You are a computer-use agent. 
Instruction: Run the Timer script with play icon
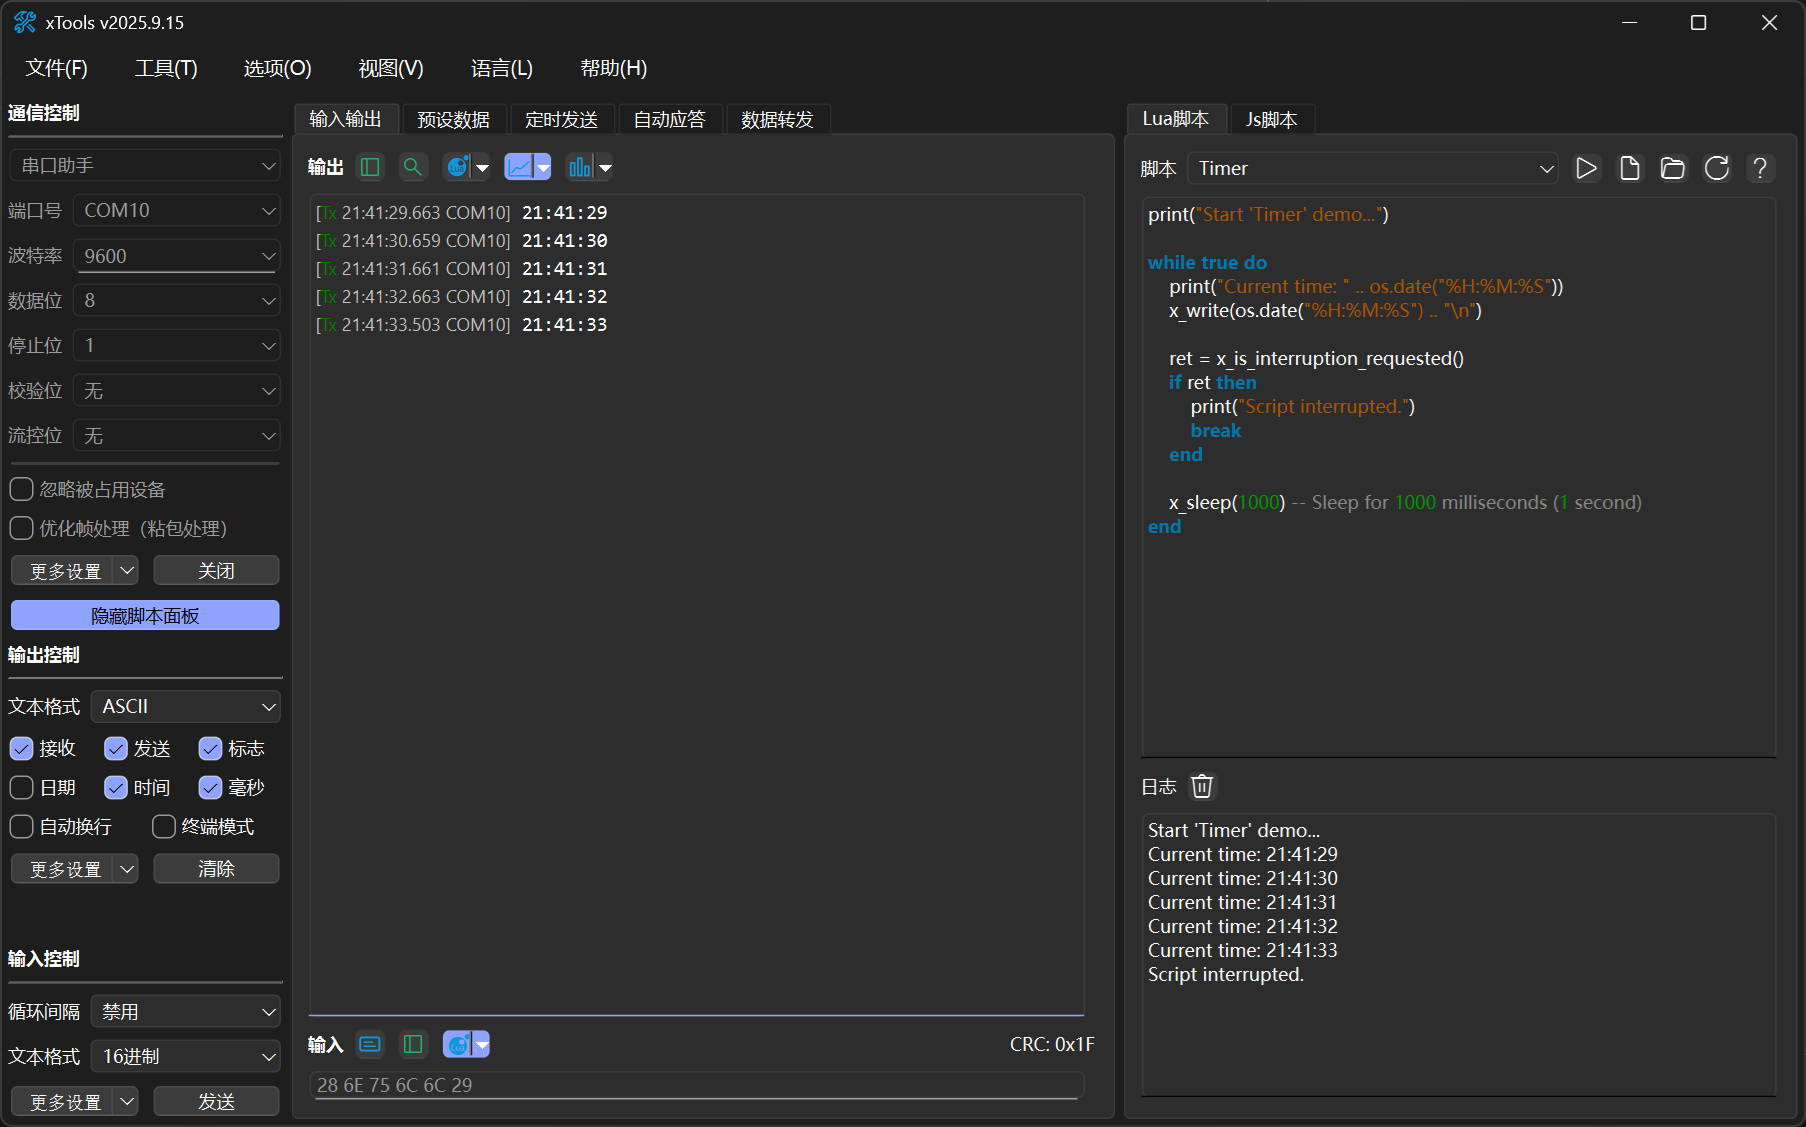[1586, 168]
